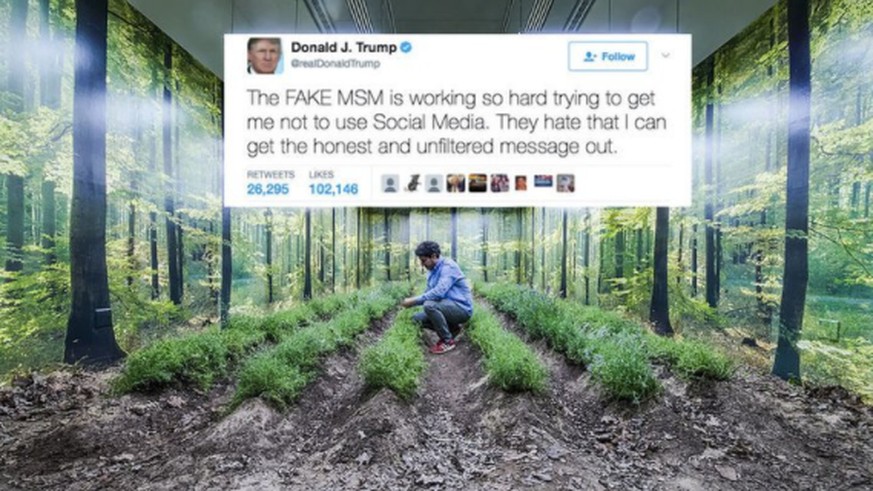Follow Donald J. Trump's account

pyautogui.click(x=608, y=56)
